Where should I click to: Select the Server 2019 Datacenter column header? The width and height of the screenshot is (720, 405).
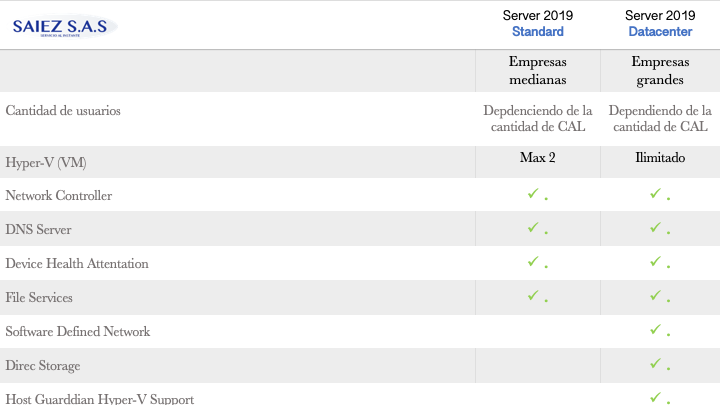pyautogui.click(x=660, y=24)
